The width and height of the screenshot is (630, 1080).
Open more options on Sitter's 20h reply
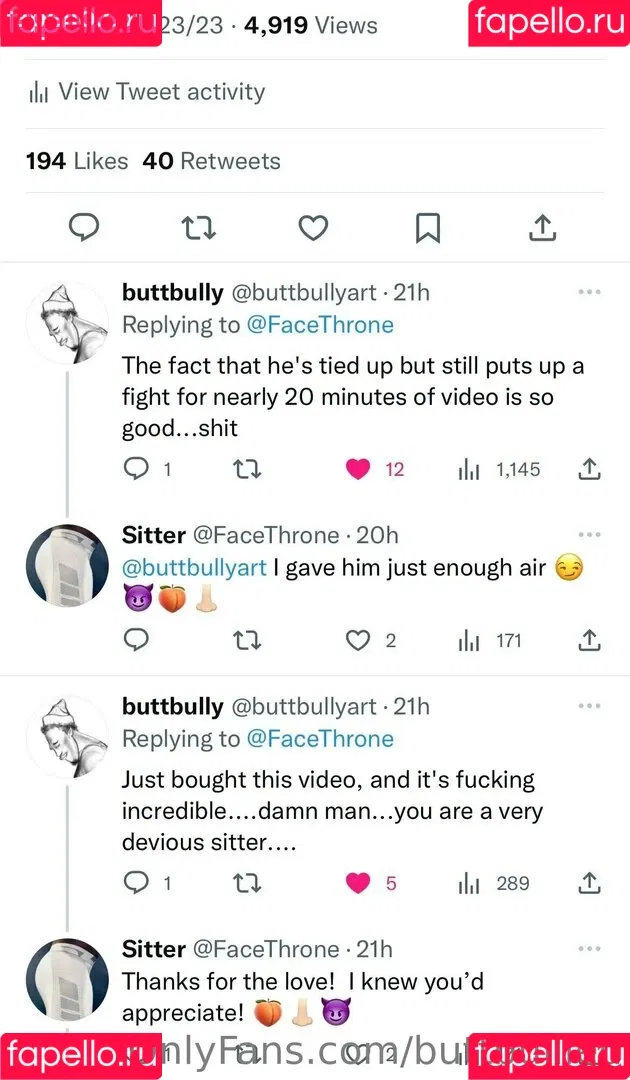click(590, 535)
